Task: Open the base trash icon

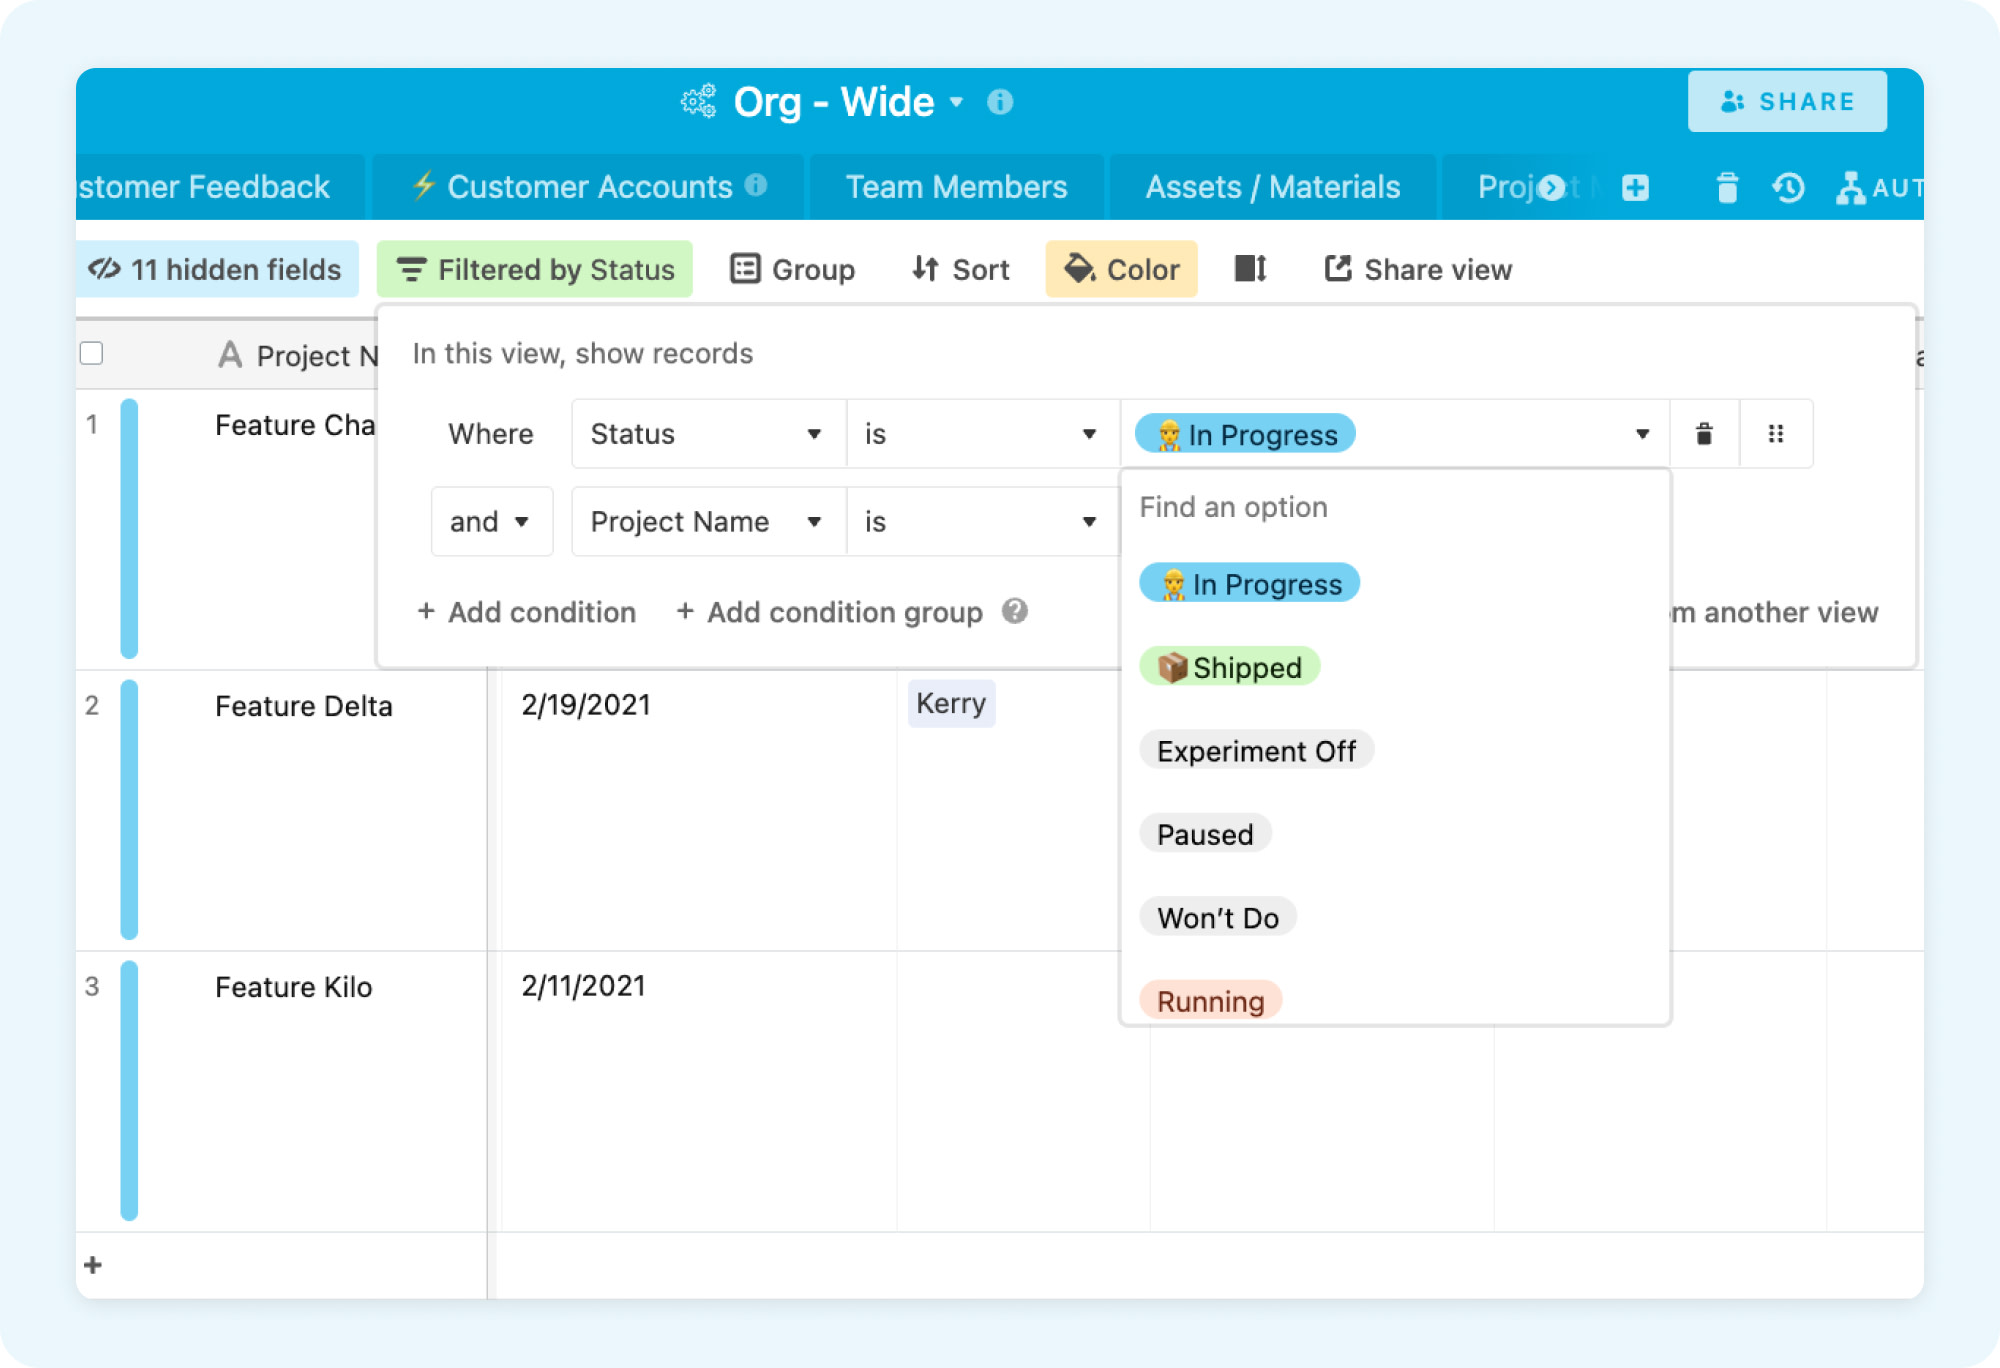Action: click(1729, 187)
